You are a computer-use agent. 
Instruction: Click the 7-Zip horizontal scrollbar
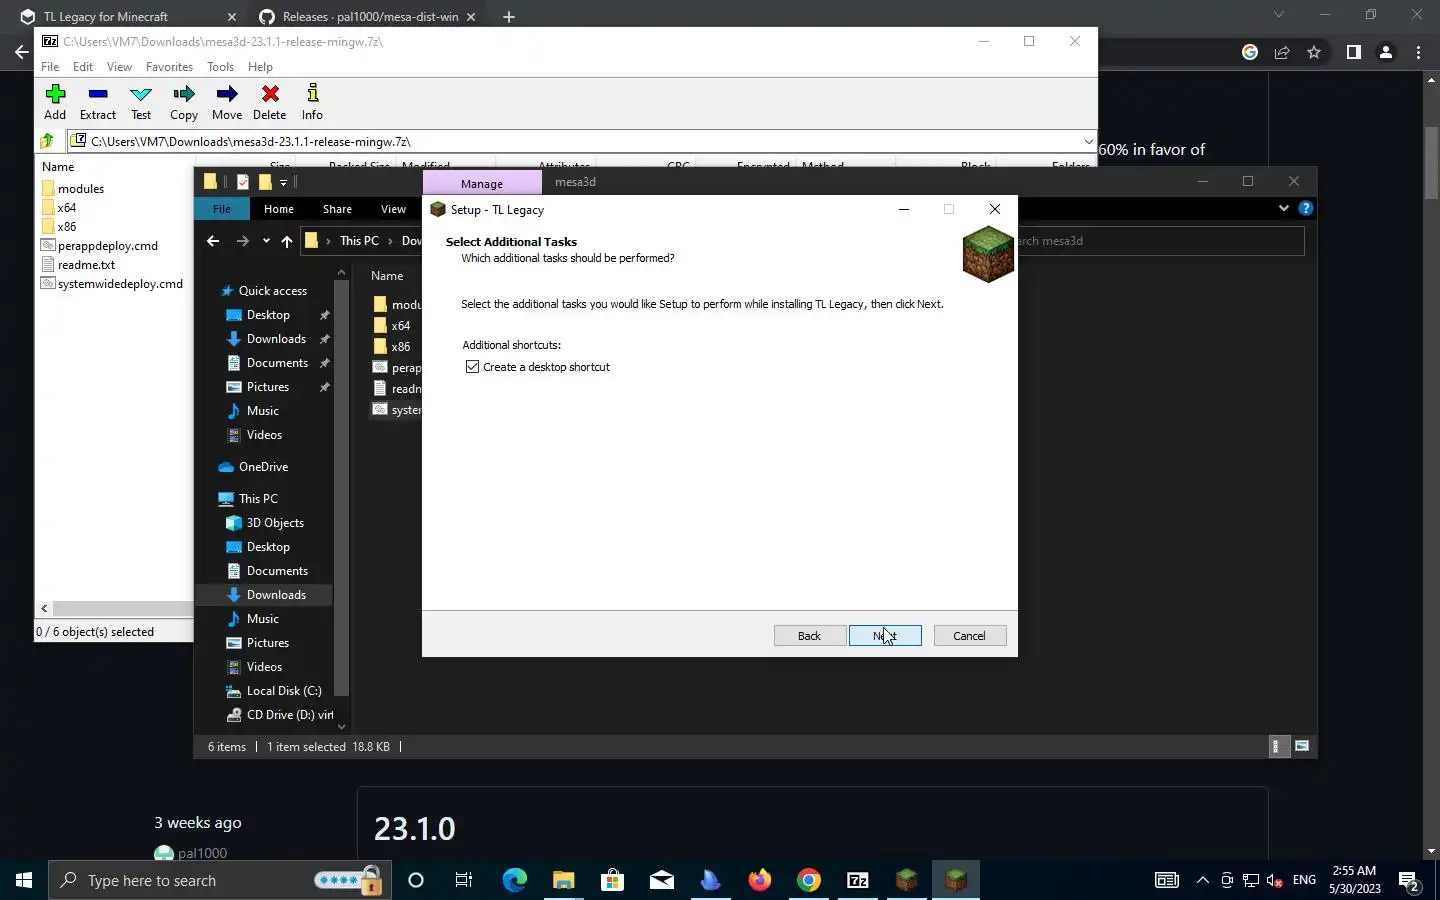coord(122,608)
